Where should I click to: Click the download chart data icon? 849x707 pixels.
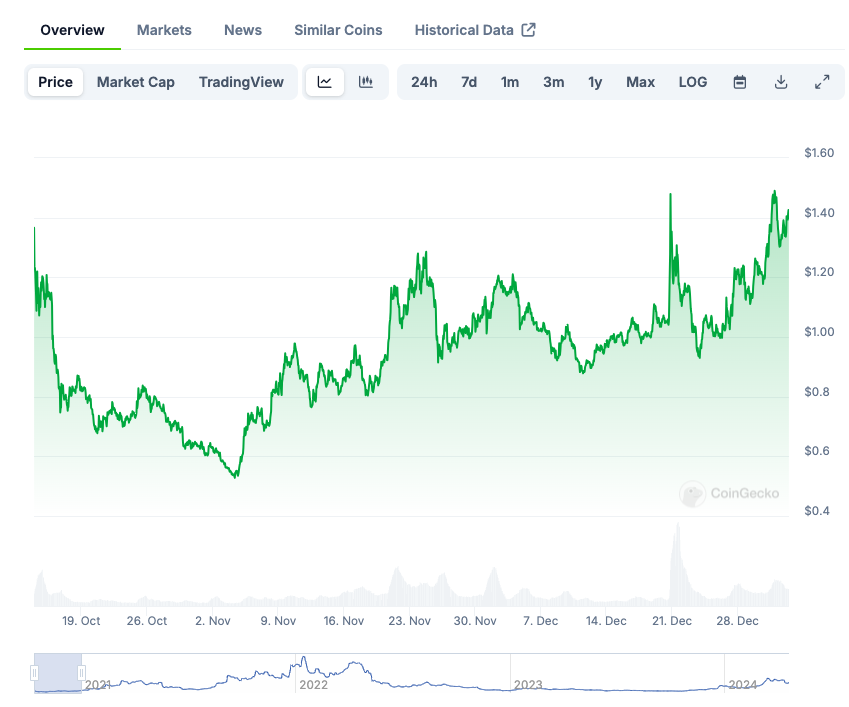coord(781,82)
